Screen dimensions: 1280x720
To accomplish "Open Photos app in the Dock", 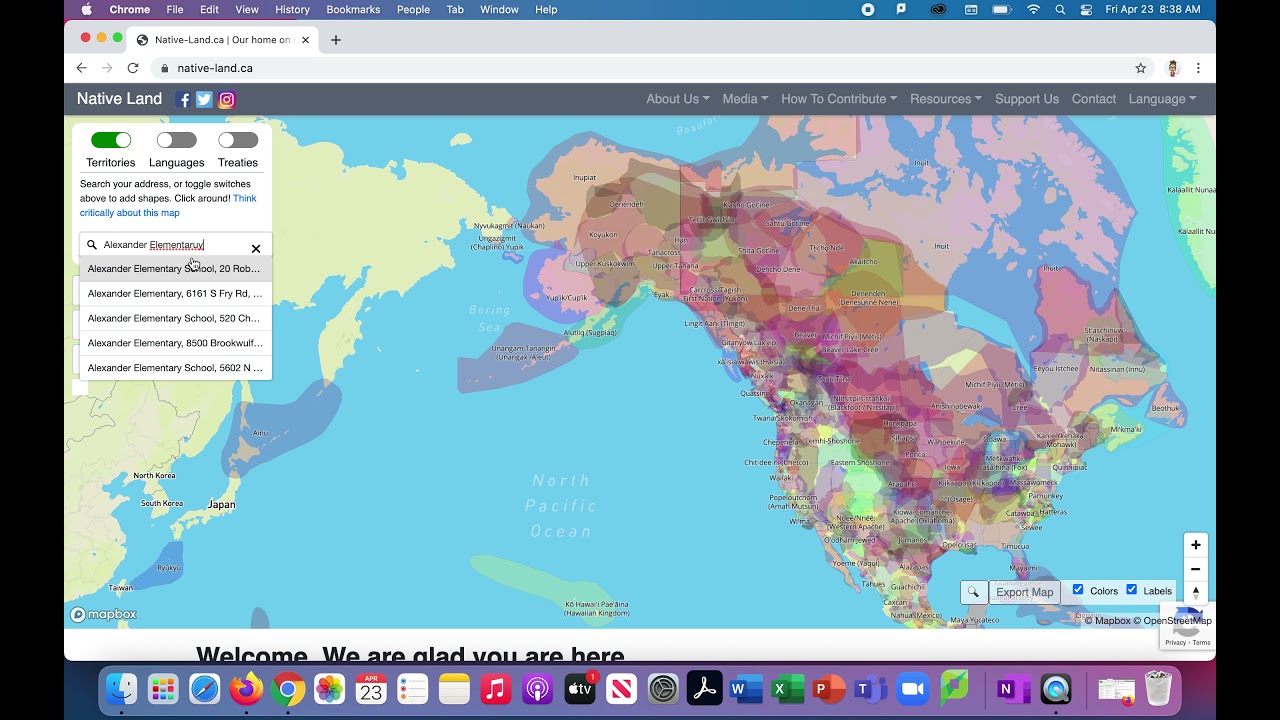I will click(329, 689).
